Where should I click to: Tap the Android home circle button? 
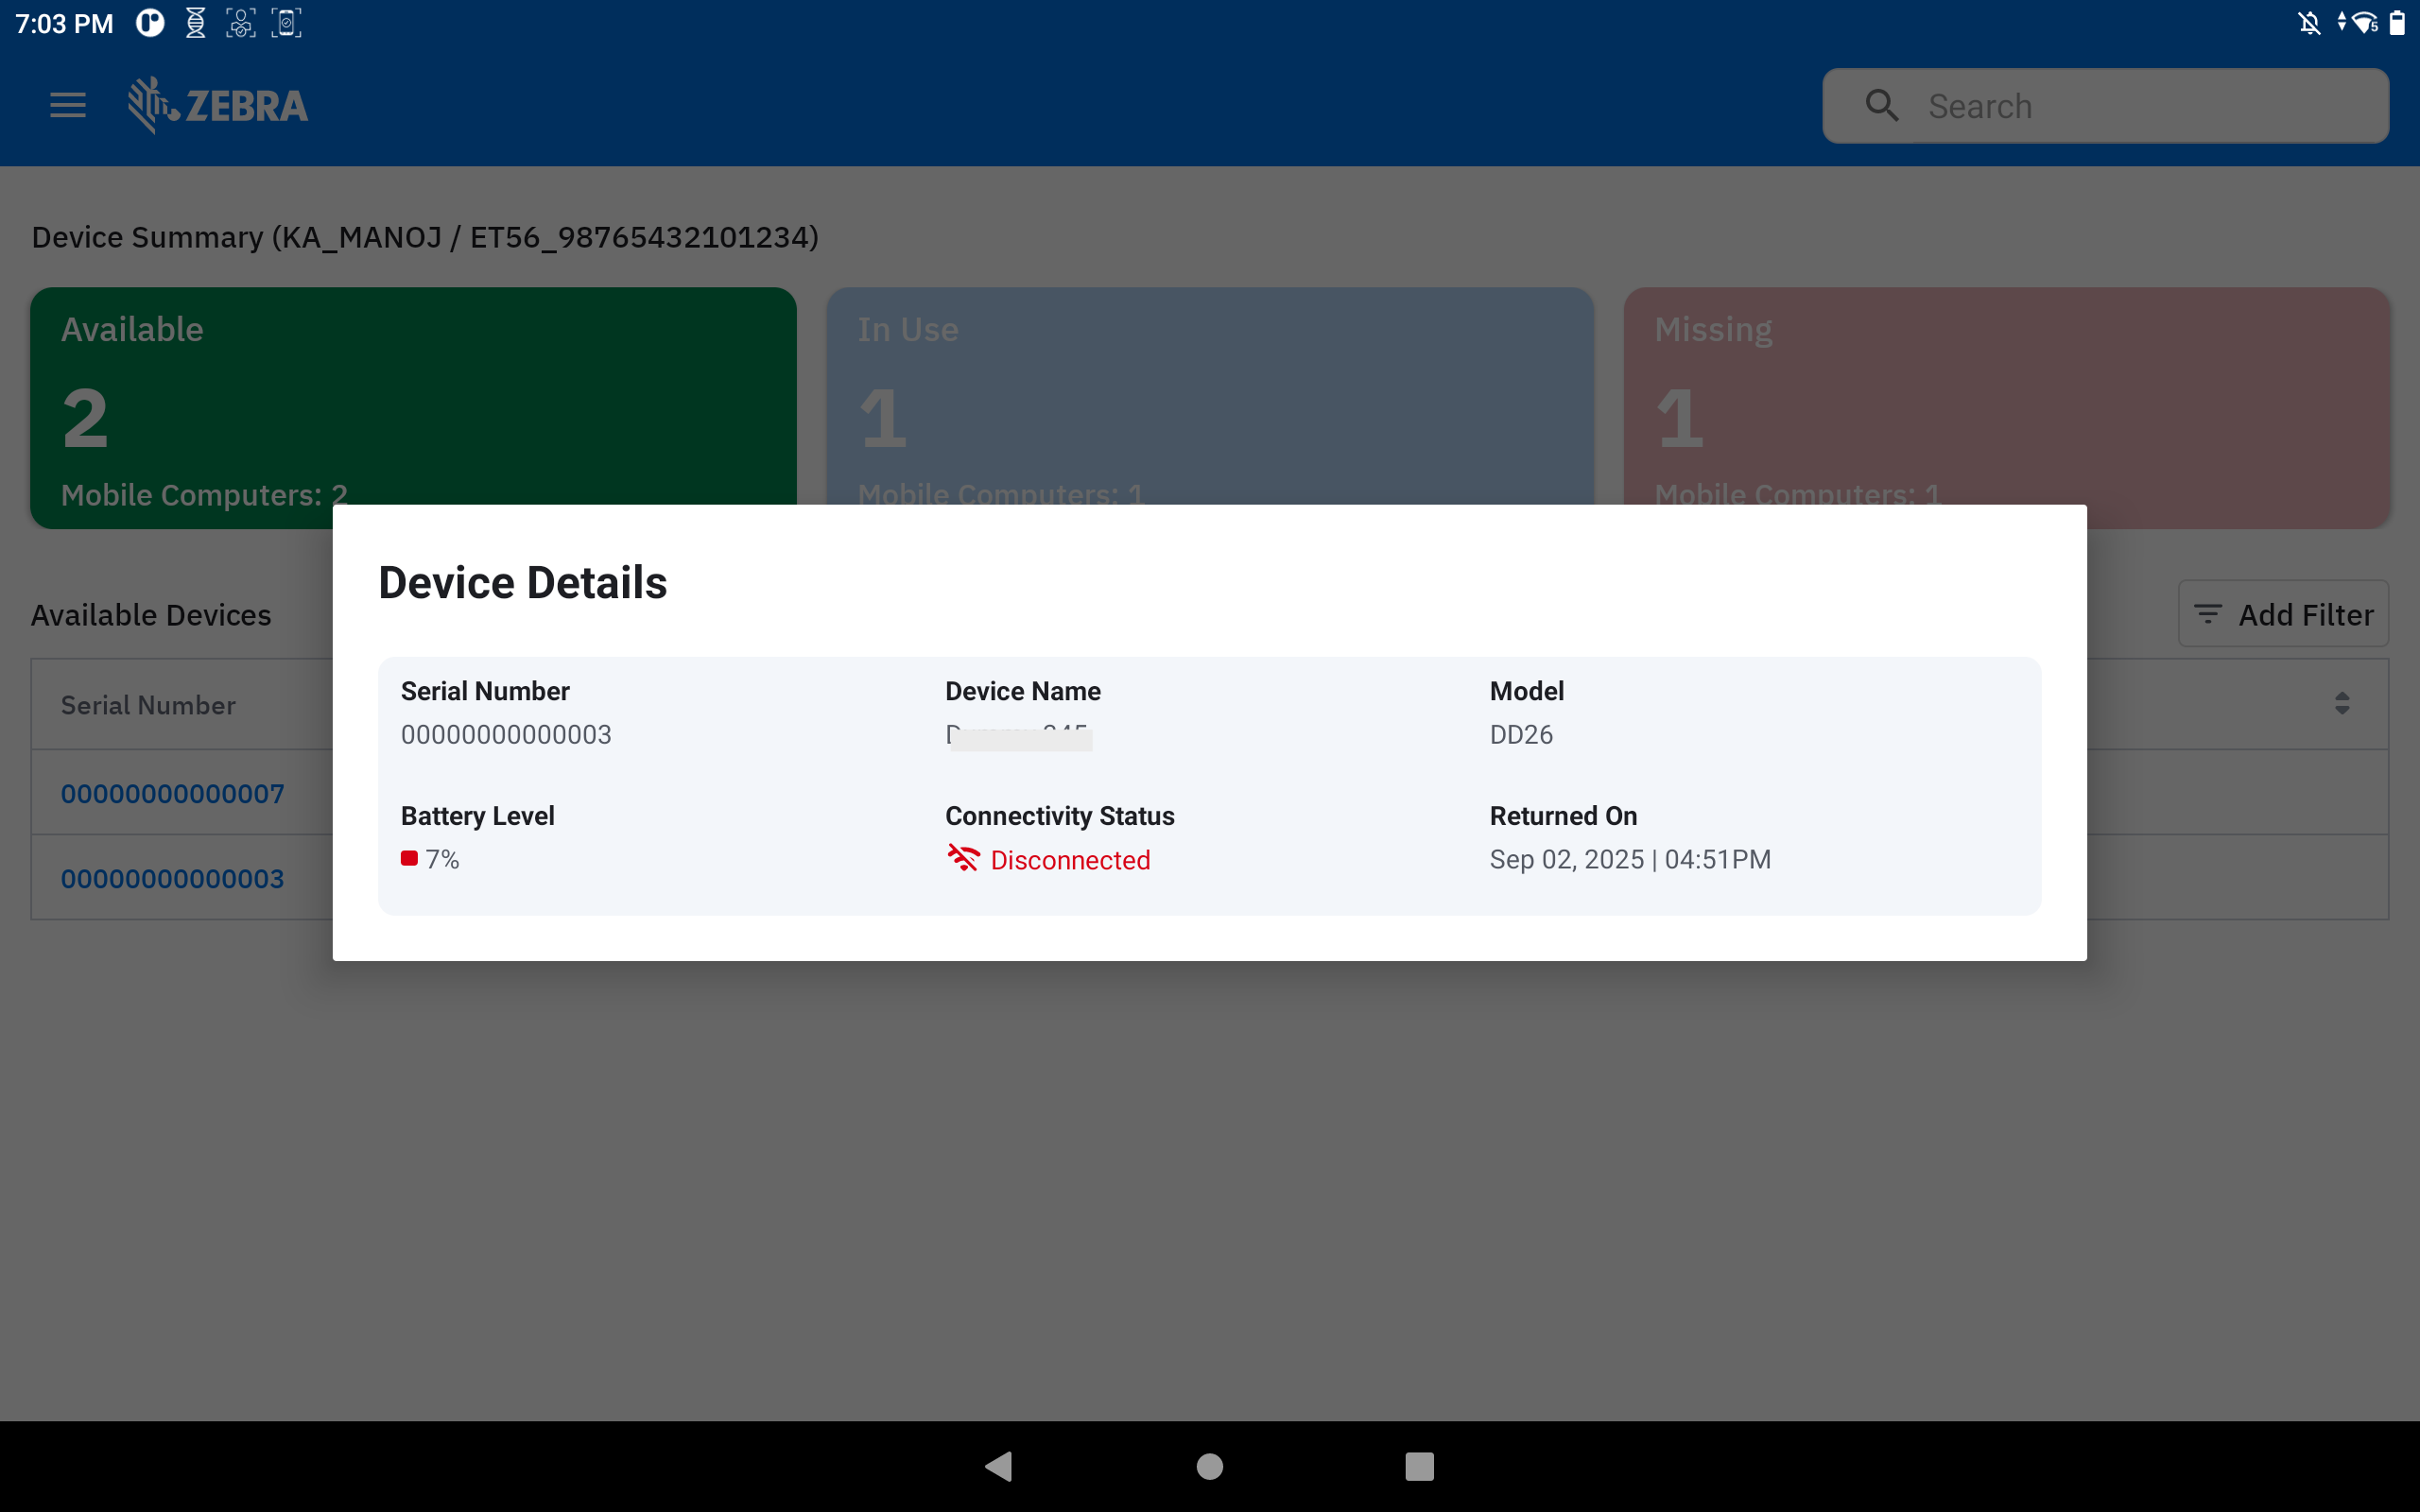1209,1466
